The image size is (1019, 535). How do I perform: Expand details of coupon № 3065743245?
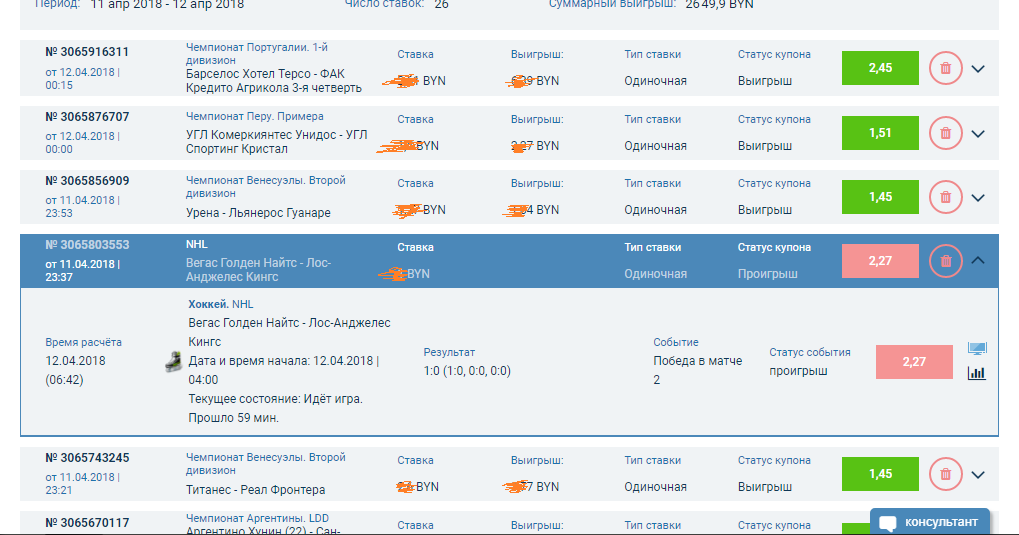pos(979,474)
